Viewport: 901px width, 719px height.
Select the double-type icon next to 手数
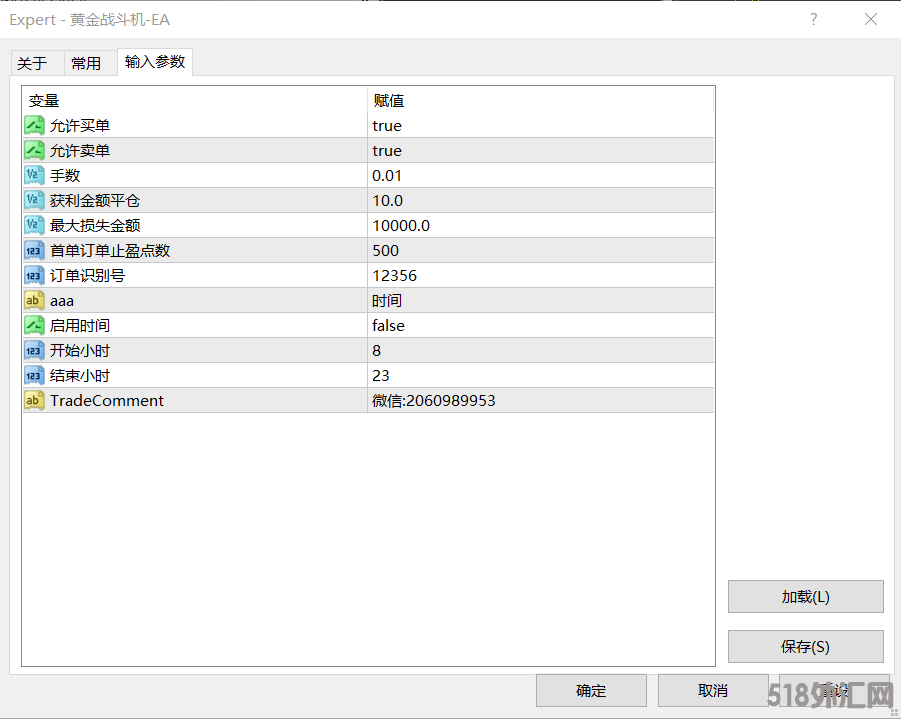click(34, 176)
